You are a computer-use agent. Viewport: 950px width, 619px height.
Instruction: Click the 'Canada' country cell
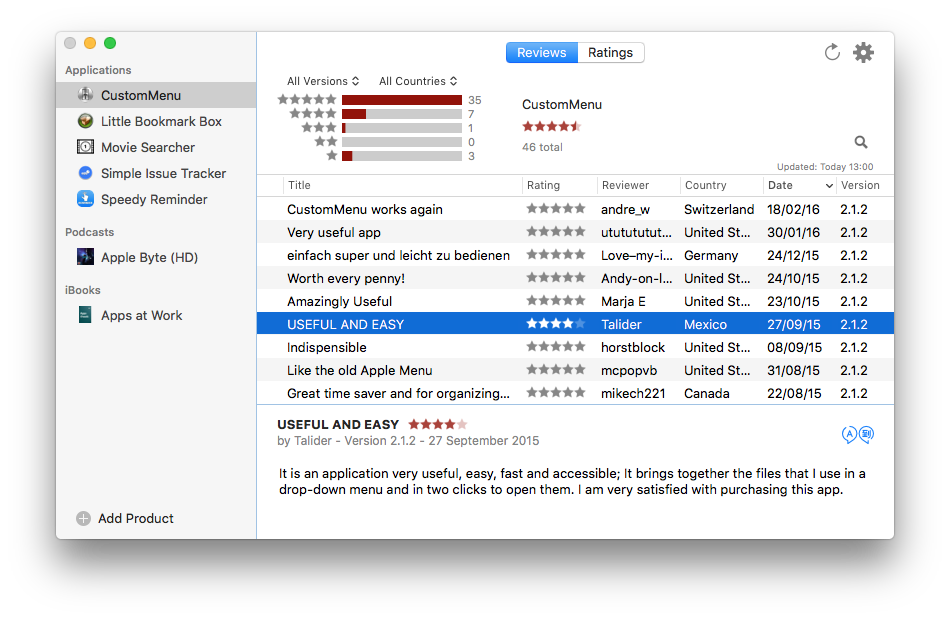706,394
